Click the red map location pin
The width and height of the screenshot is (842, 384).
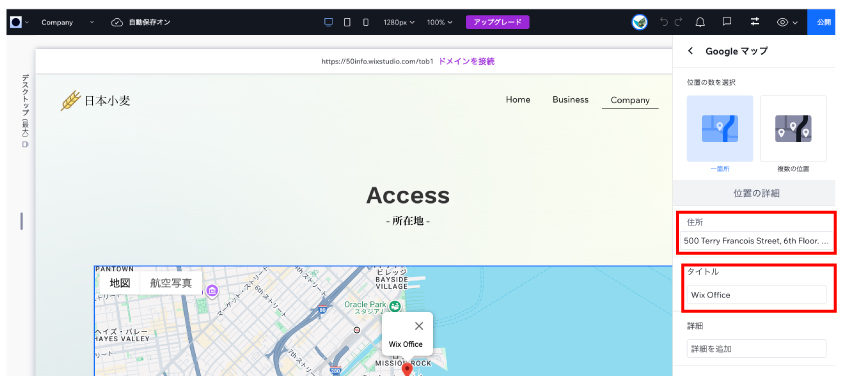(407, 370)
